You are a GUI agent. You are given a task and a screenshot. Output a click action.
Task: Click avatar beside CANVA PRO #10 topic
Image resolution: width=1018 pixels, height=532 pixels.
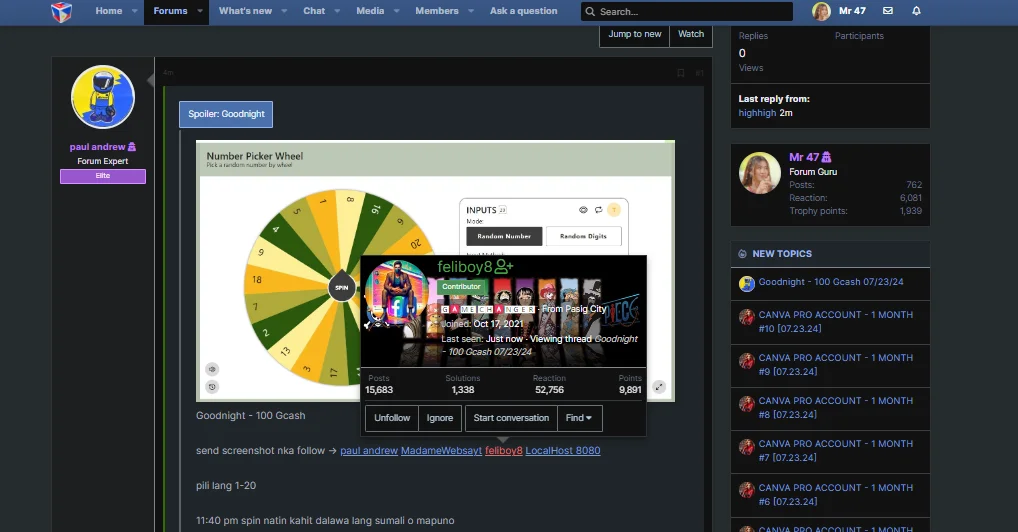747,317
